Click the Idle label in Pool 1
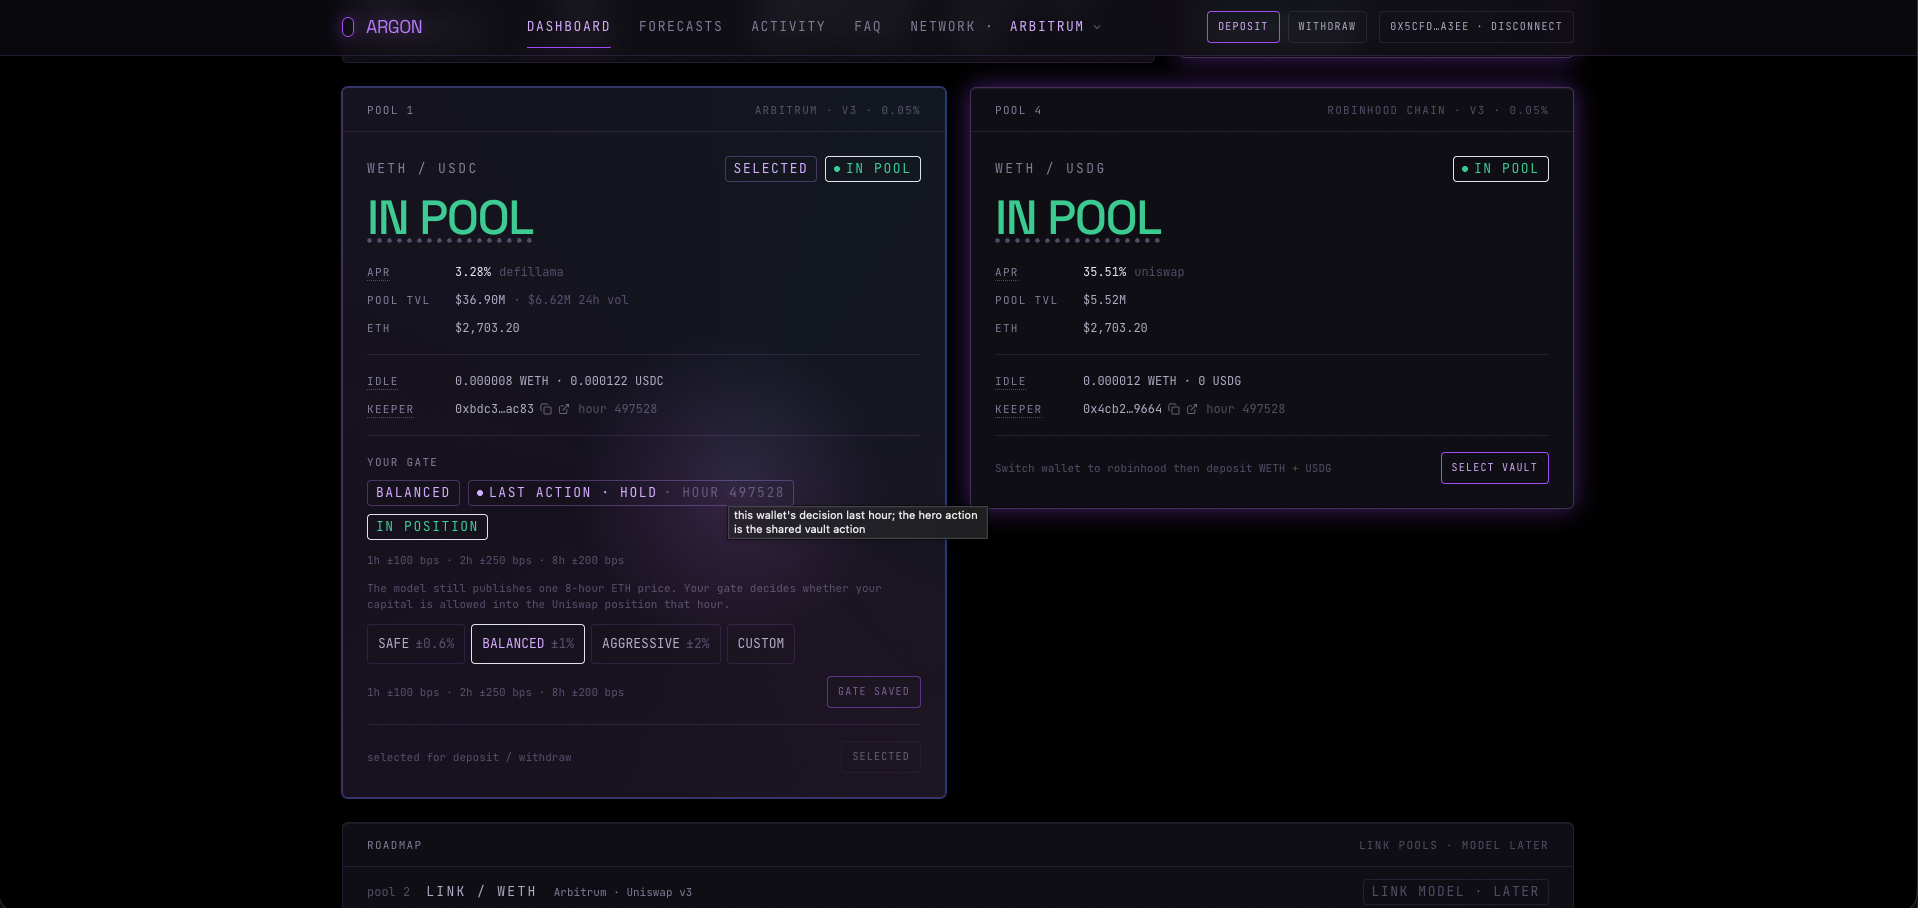 click(382, 382)
